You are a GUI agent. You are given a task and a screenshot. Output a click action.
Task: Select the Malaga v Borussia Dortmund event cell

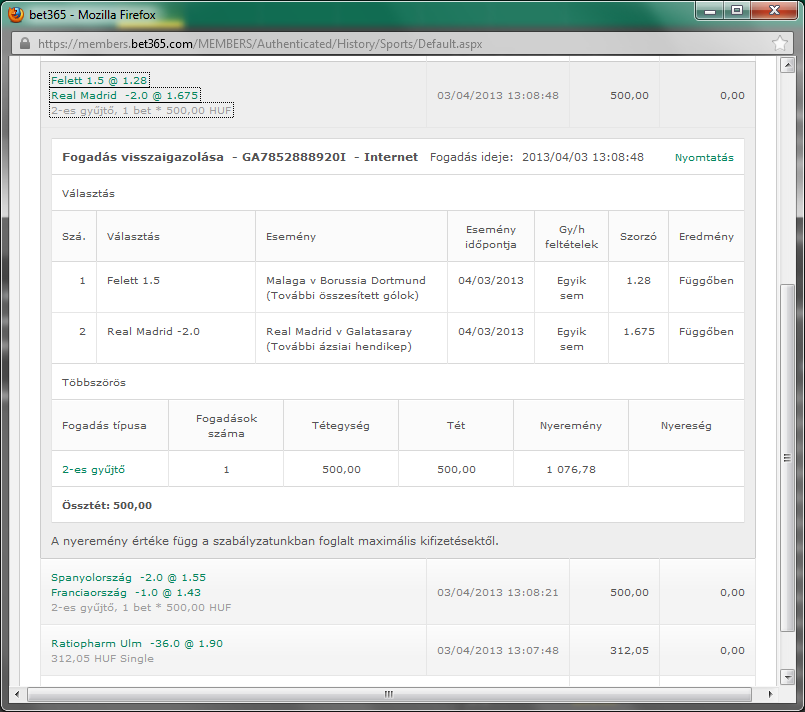(x=351, y=287)
